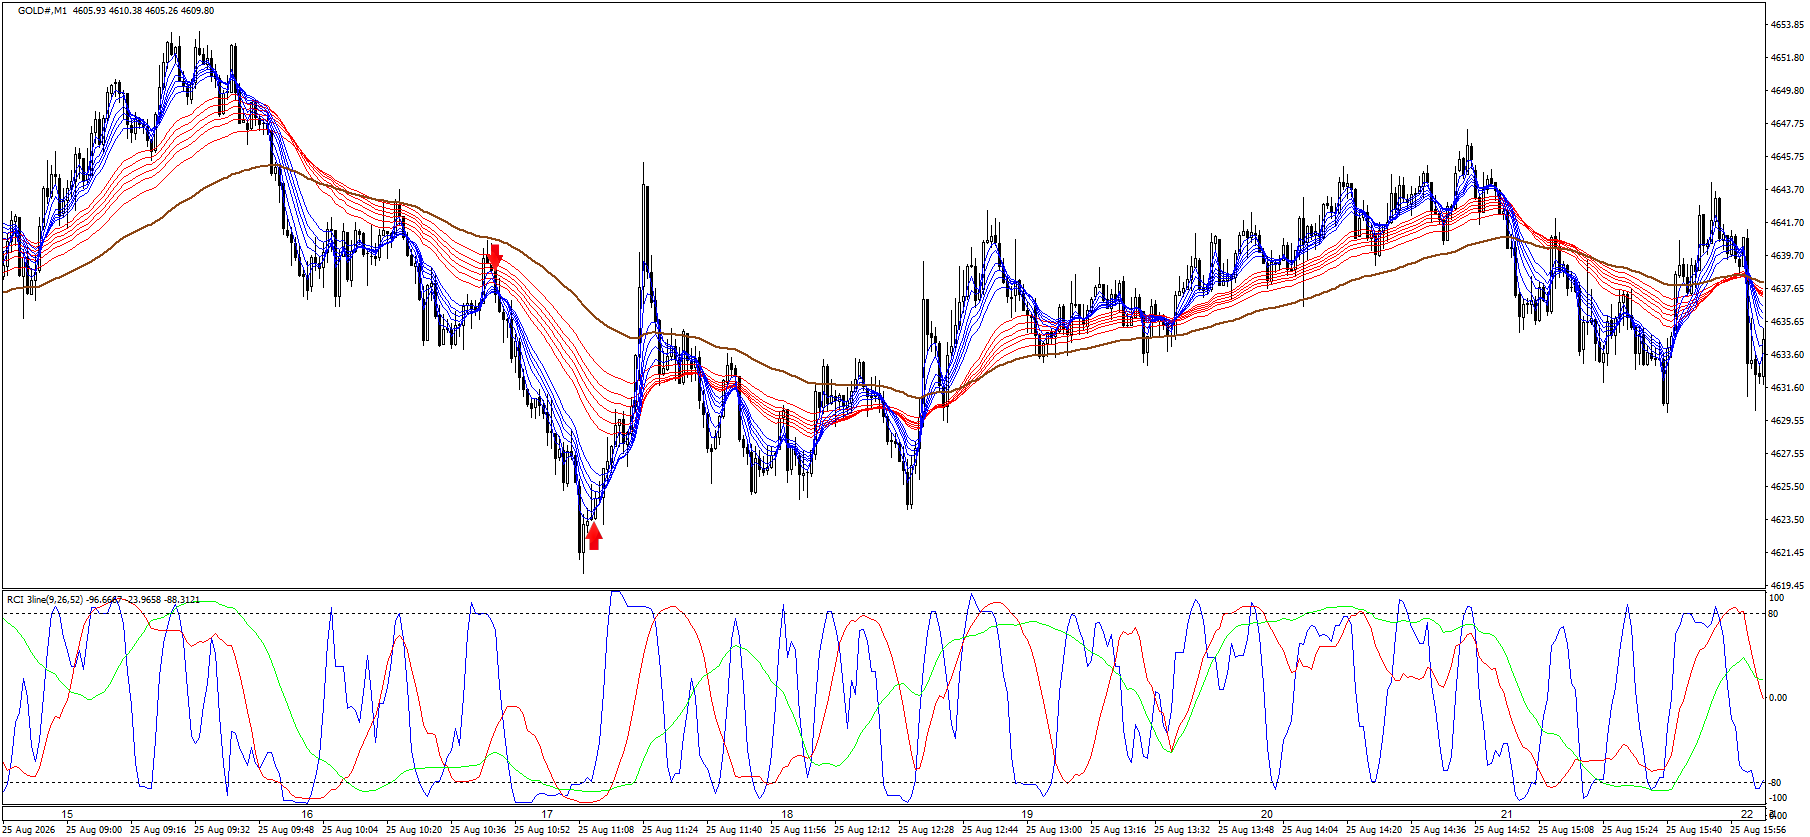The width and height of the screenshot is (1810, 837).
Task: Click the 25 Aug 12:44 time label
Action: [991, 830]
